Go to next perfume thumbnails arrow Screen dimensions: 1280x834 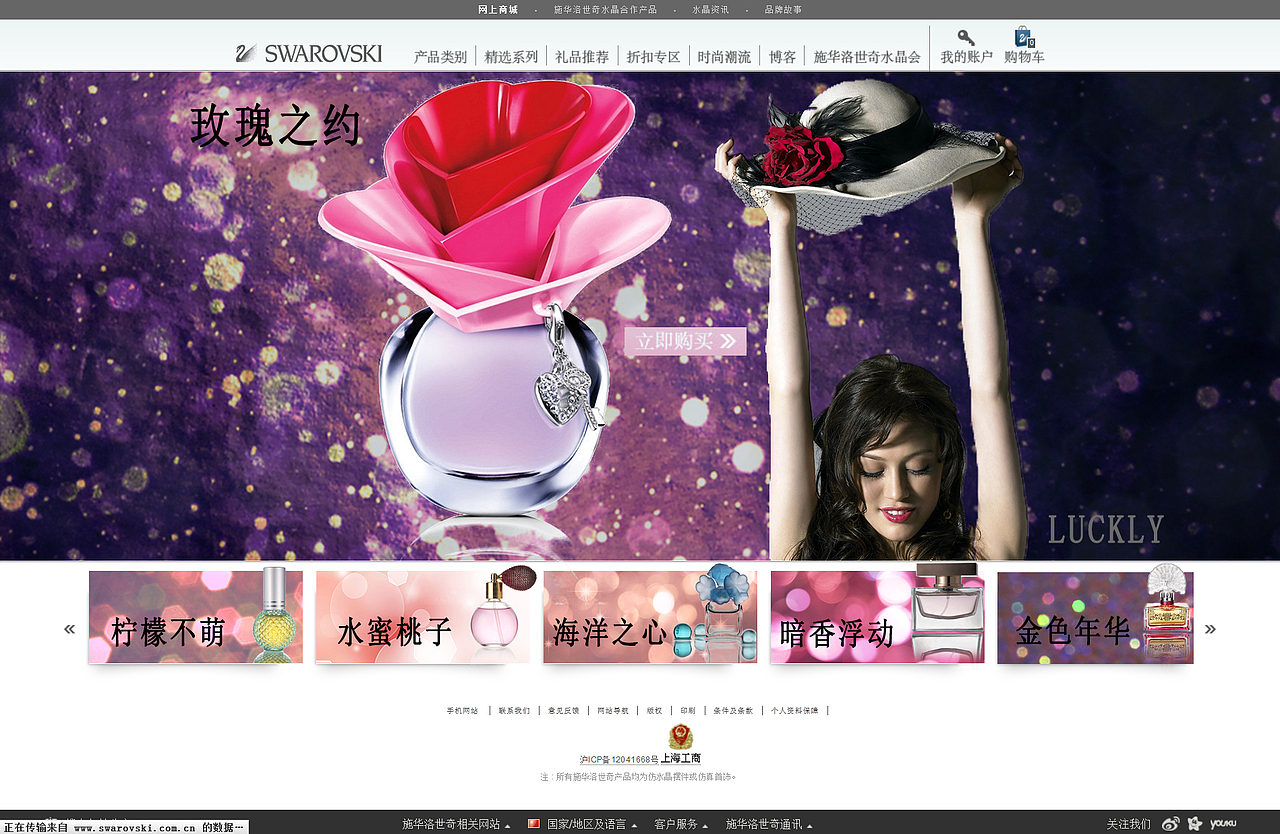[x=1210, y=629]
